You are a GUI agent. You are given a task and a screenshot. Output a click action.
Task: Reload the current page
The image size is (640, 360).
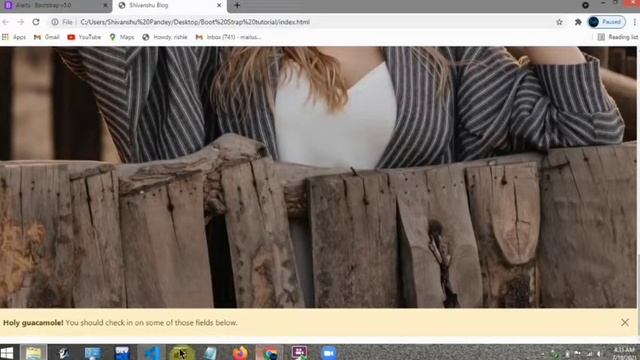(x=36, y=22)
